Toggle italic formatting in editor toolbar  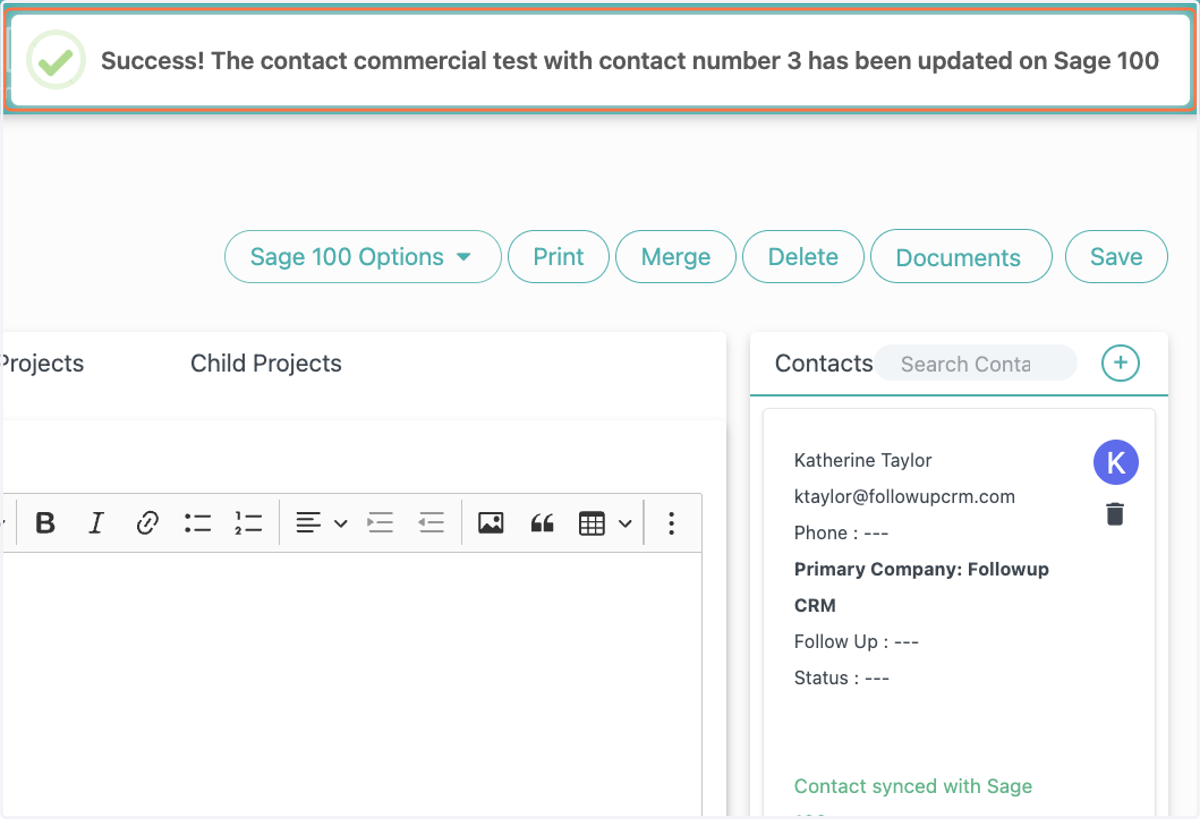96,523
